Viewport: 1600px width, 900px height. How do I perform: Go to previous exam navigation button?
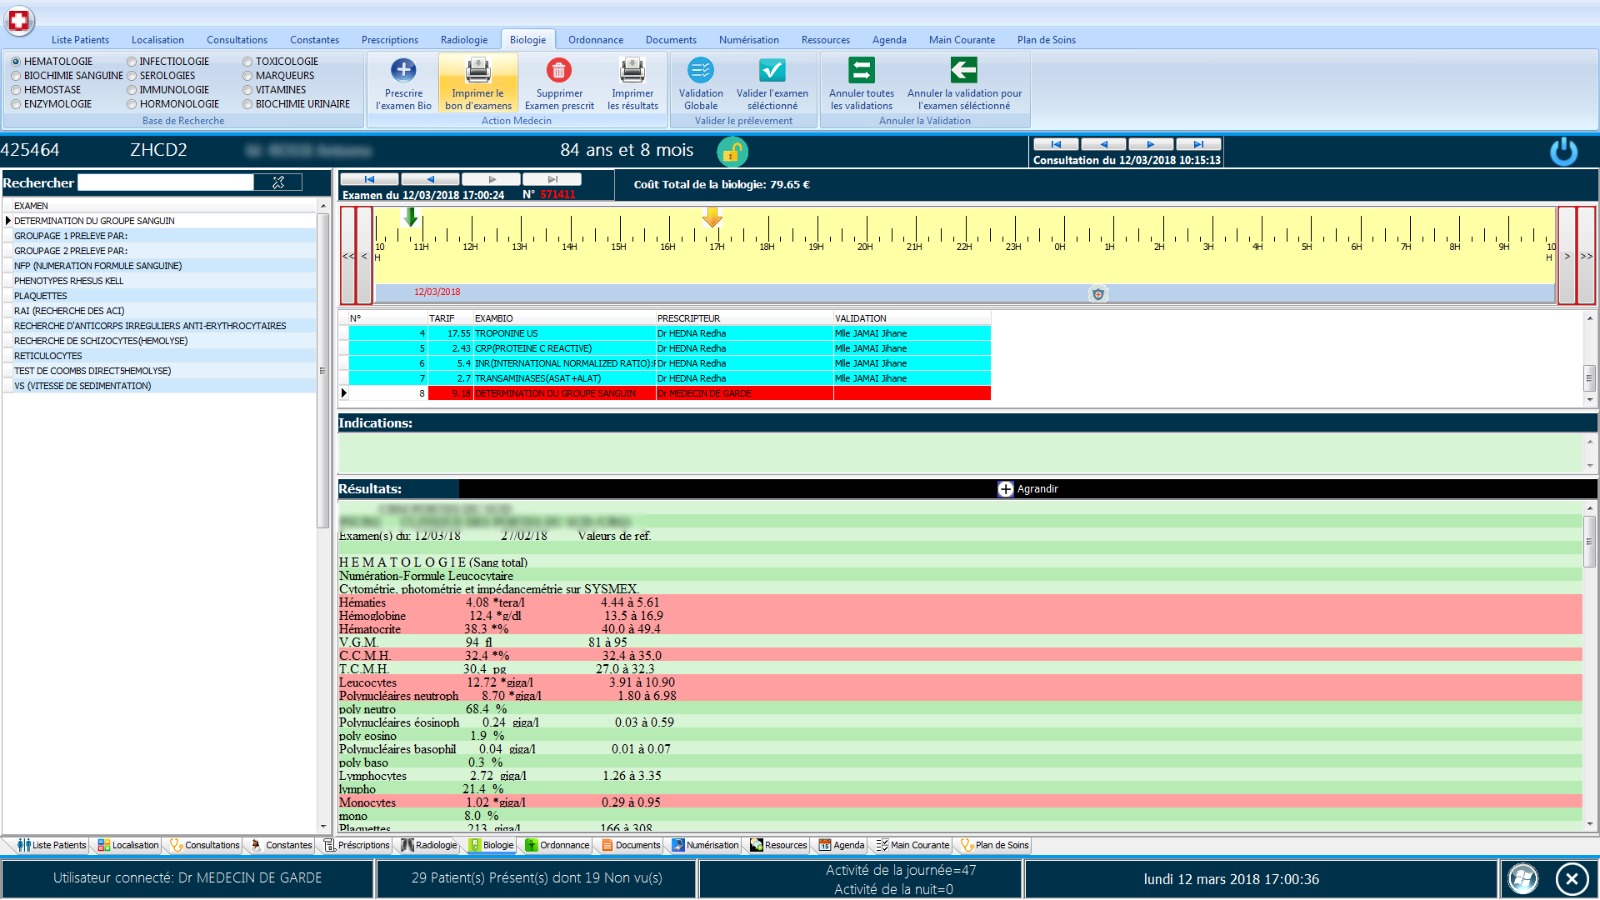430,179
